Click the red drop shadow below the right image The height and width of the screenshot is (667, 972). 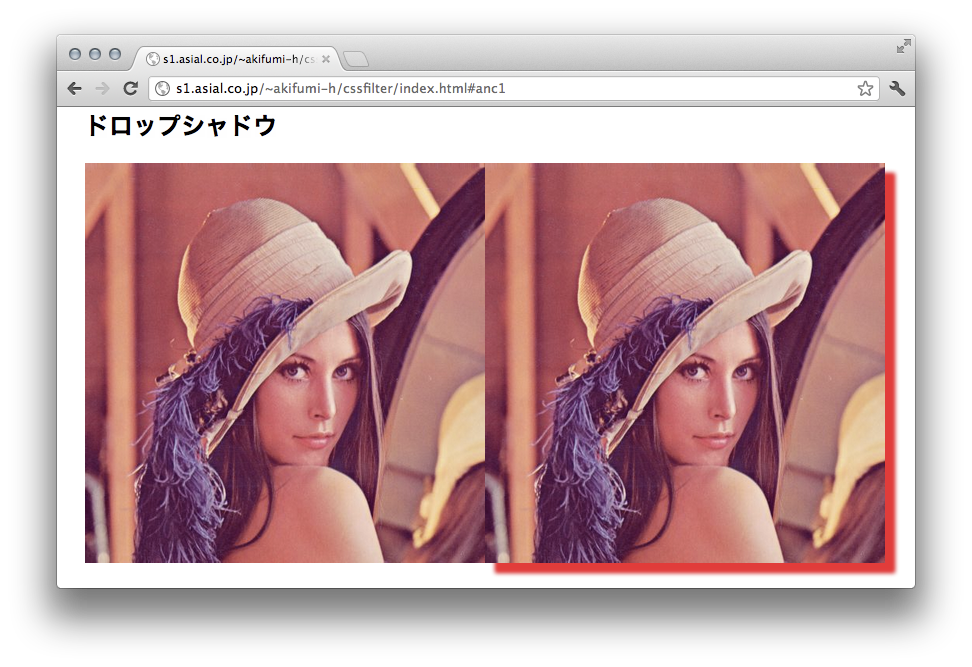[x=690, y=568]
